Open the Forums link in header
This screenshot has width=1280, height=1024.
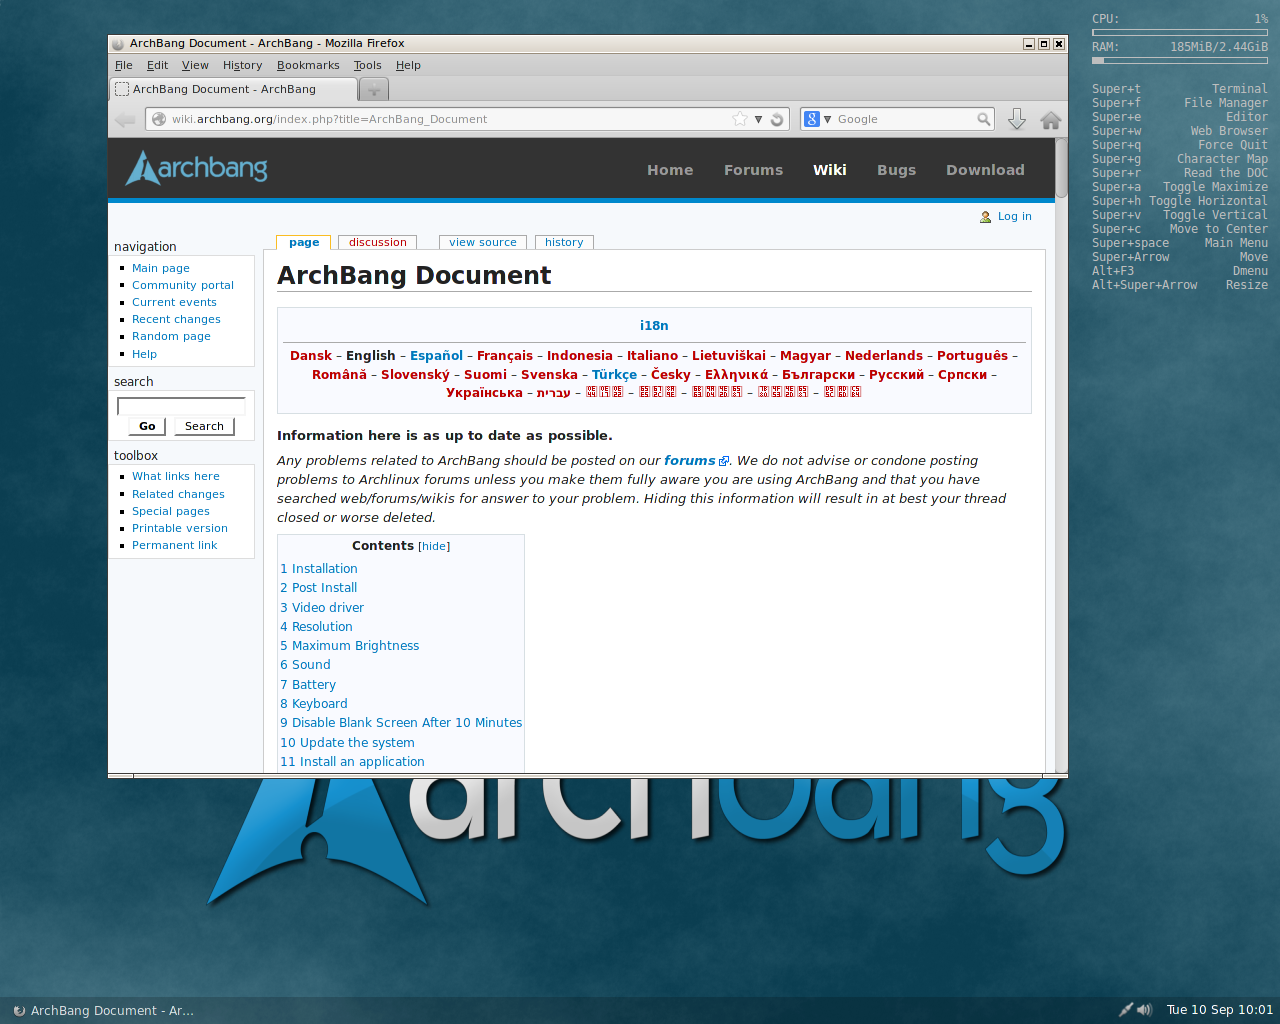753,170
